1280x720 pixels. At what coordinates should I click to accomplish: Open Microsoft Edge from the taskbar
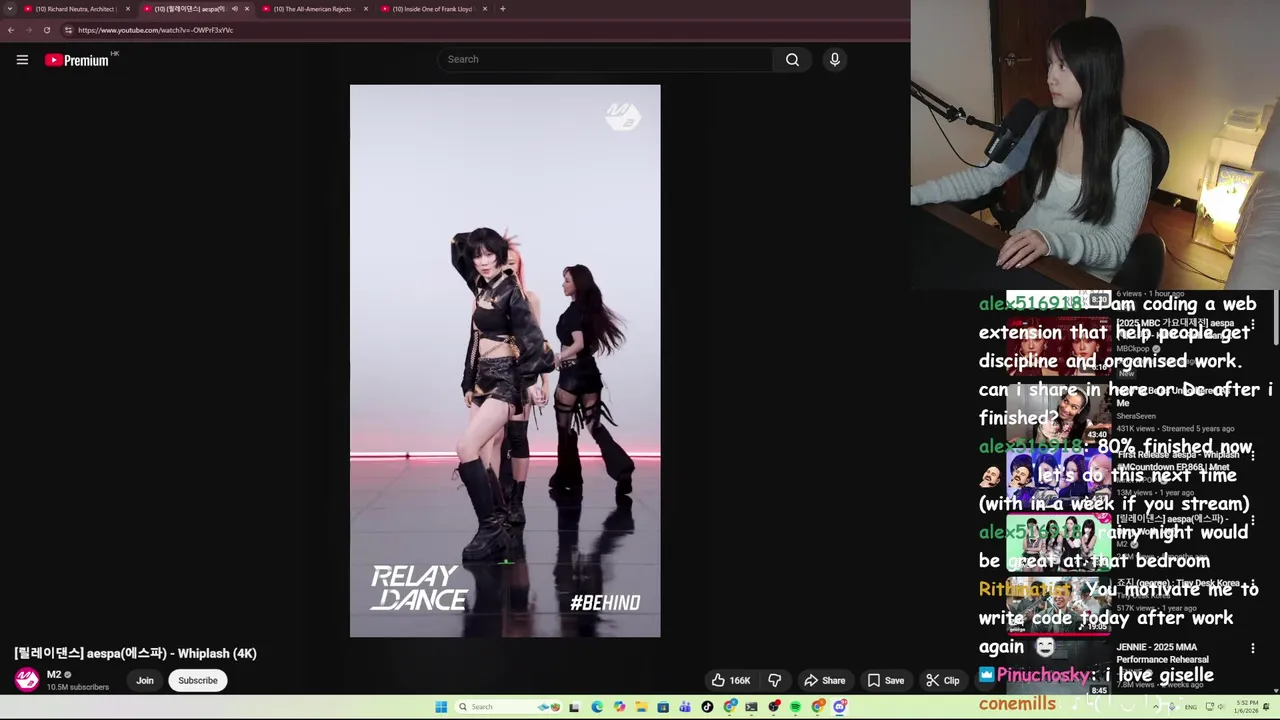597,707
